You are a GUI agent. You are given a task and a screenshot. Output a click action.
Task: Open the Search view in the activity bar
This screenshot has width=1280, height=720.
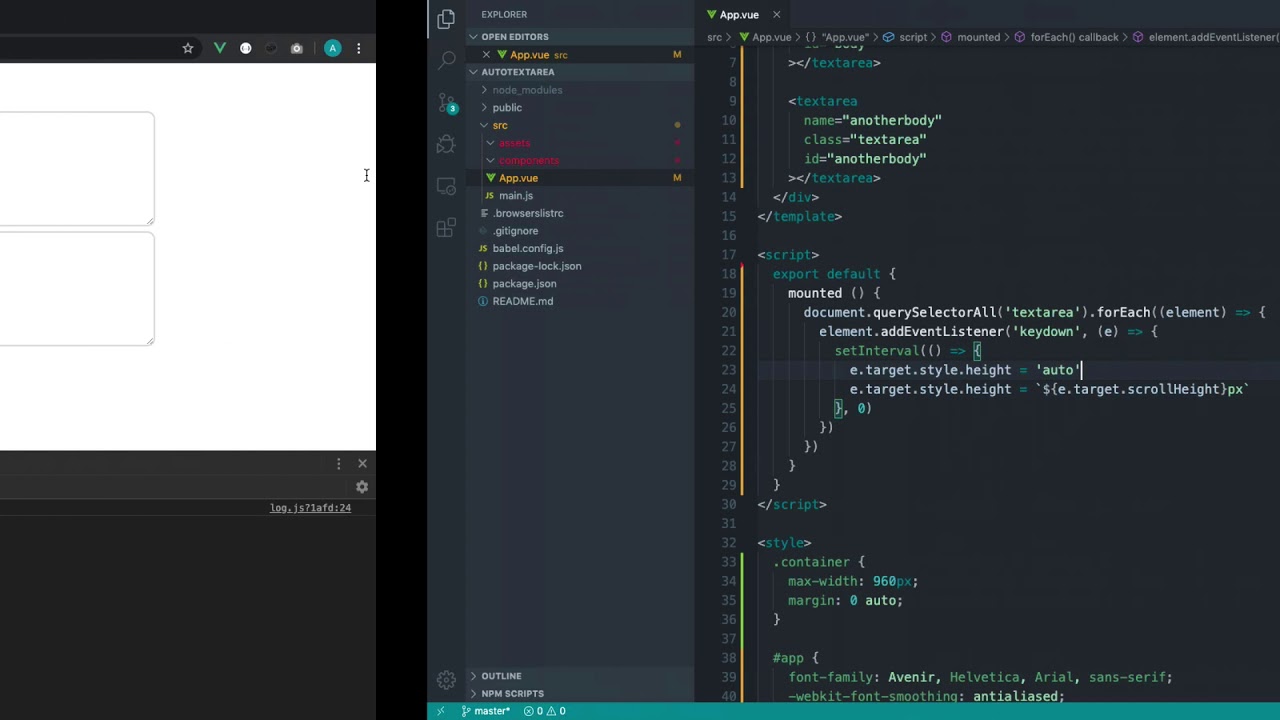[446, 61]
